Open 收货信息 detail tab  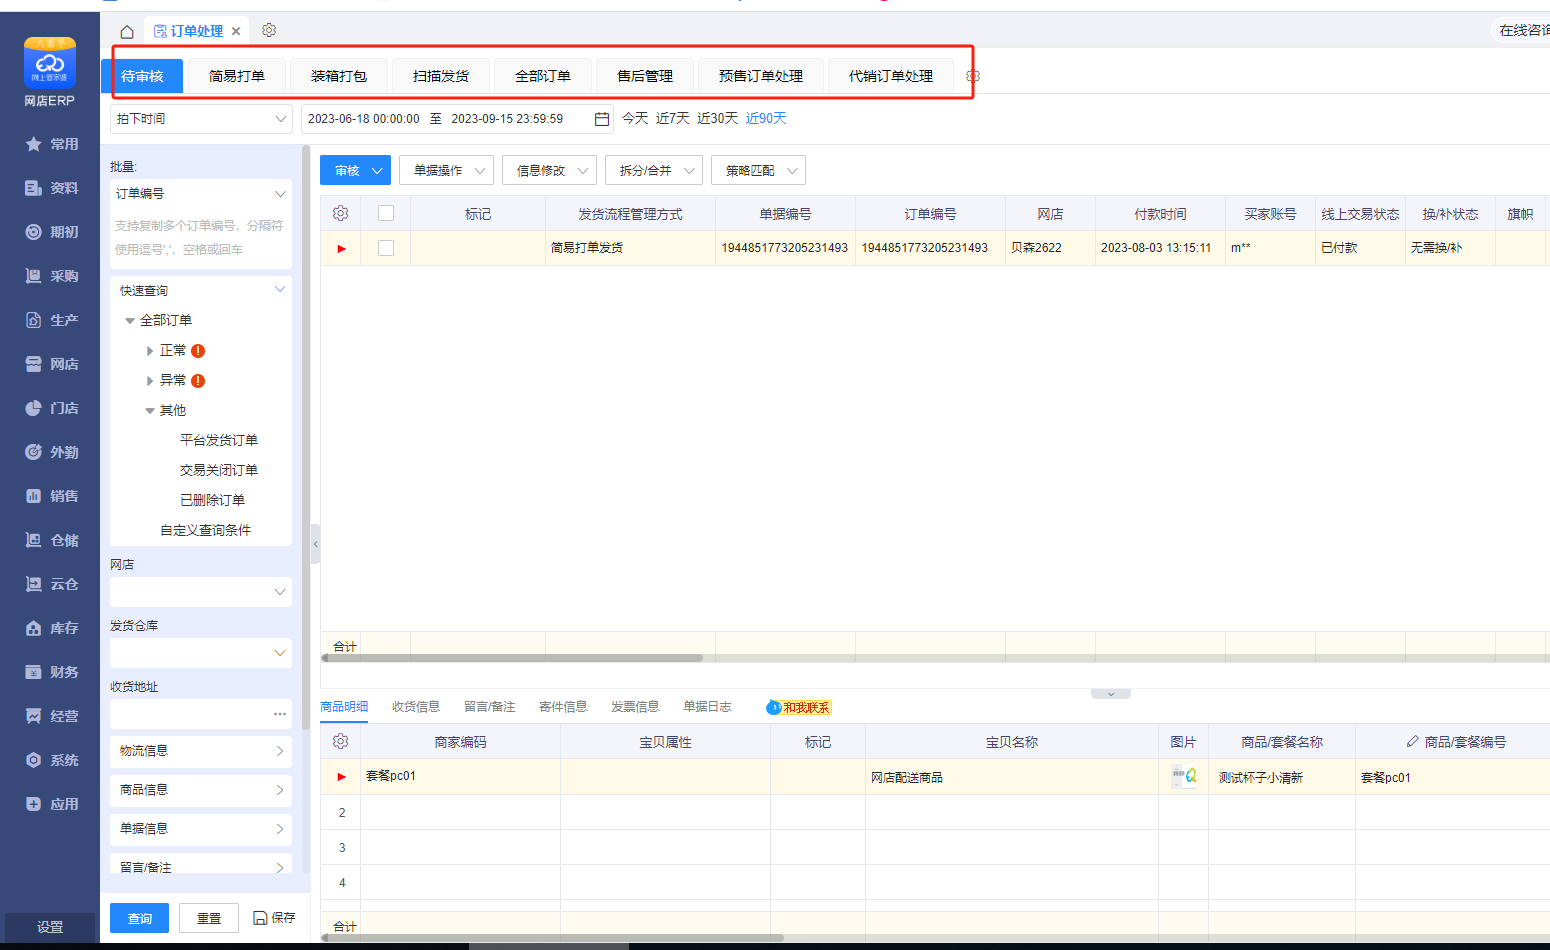[416, 707]
